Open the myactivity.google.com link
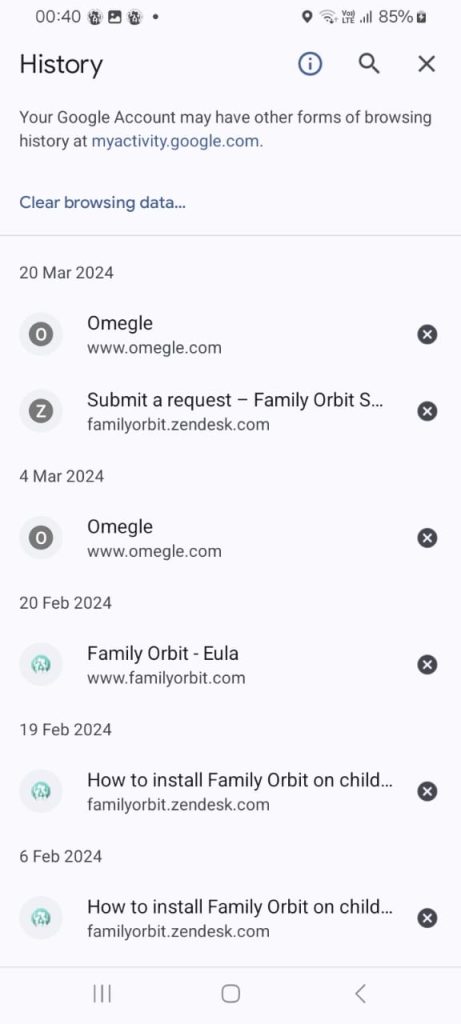 (175, 142)
